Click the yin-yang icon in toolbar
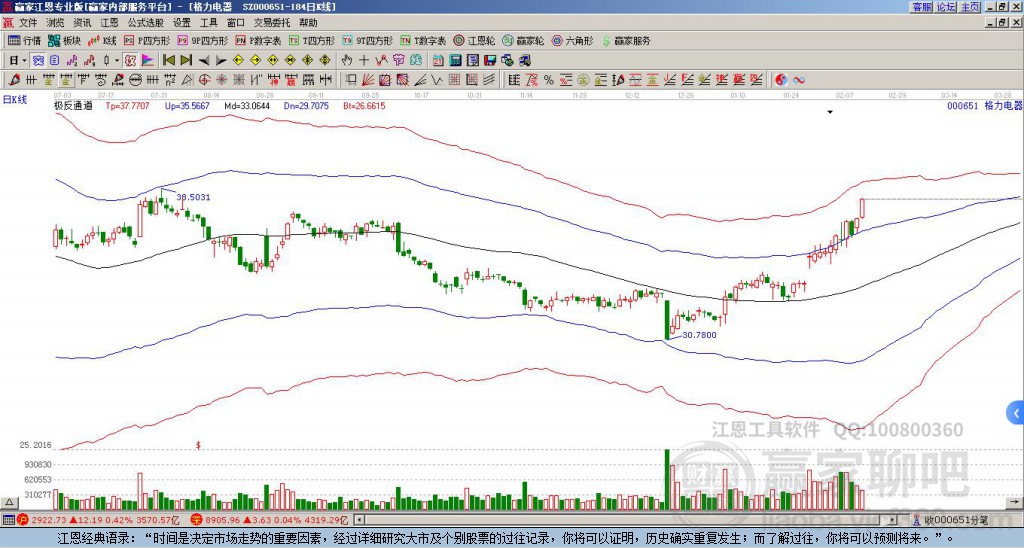Viewport: 1024px width, 548px height. (x=781, y=80)
